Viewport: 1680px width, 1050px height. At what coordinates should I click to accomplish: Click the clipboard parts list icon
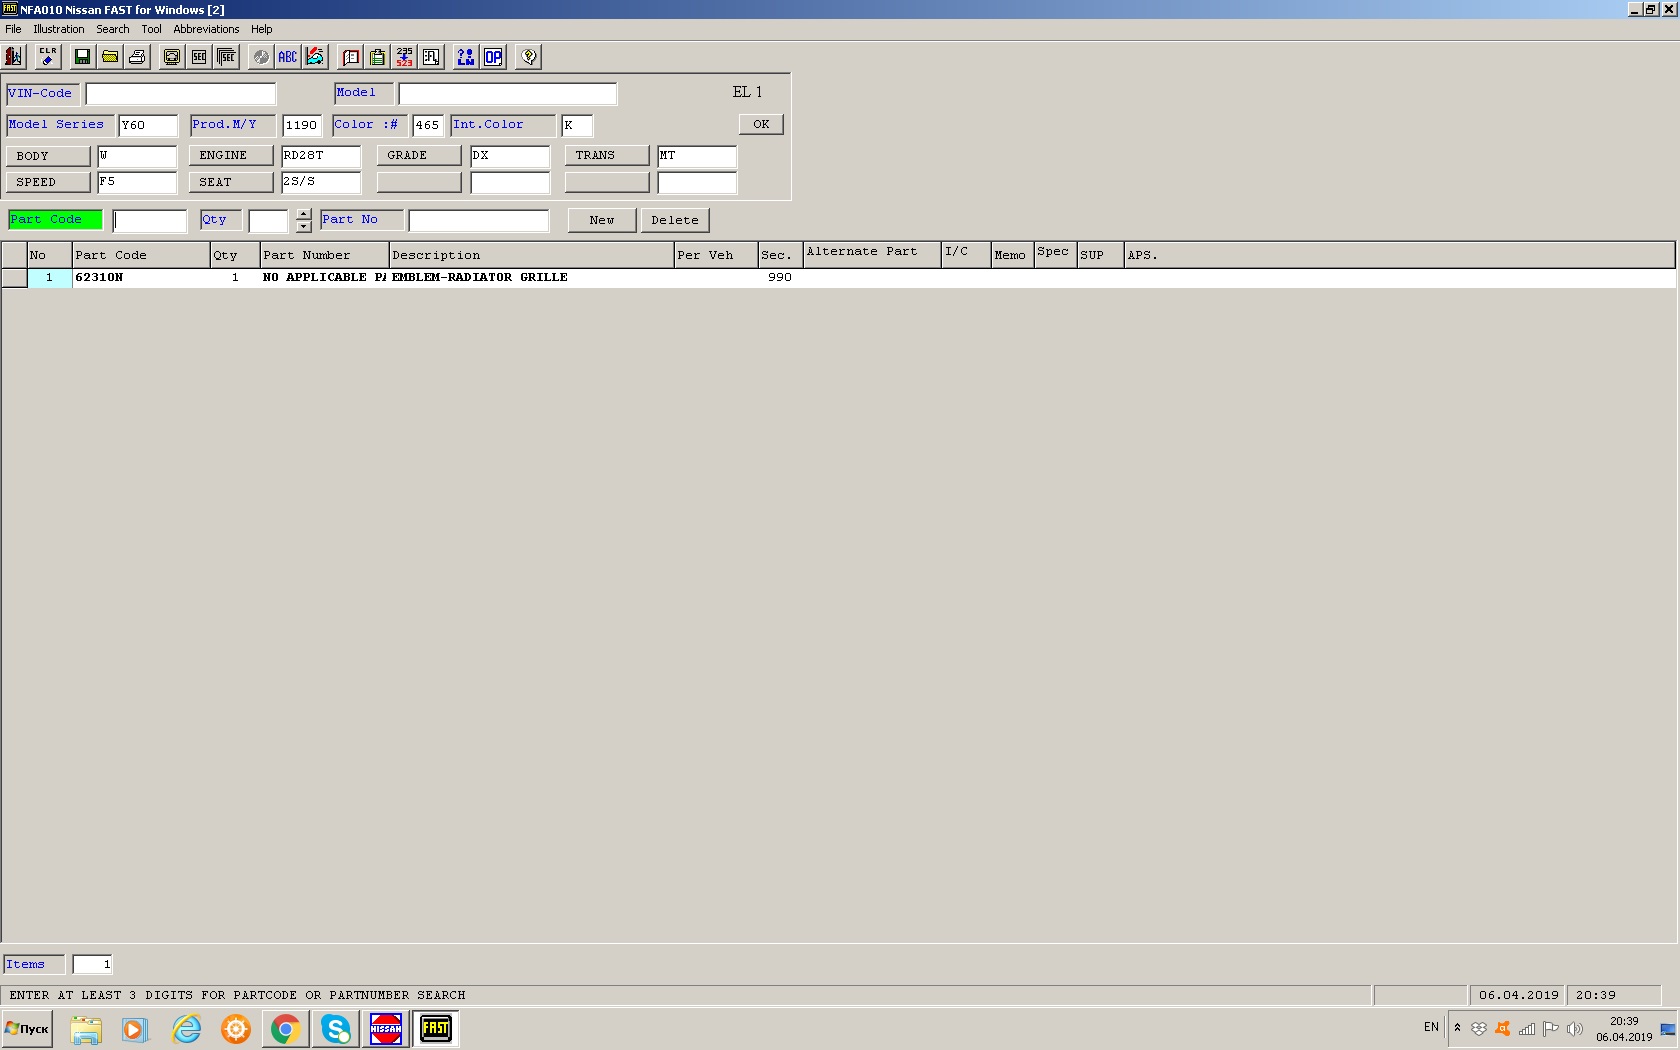[377, 57]
